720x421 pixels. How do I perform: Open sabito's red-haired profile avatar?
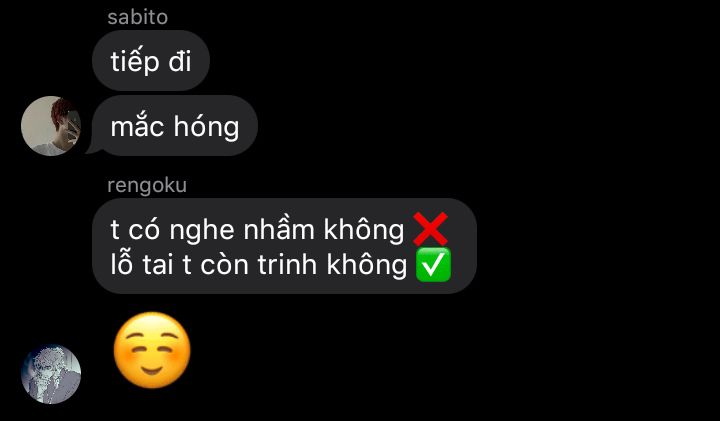coord(51,126)
